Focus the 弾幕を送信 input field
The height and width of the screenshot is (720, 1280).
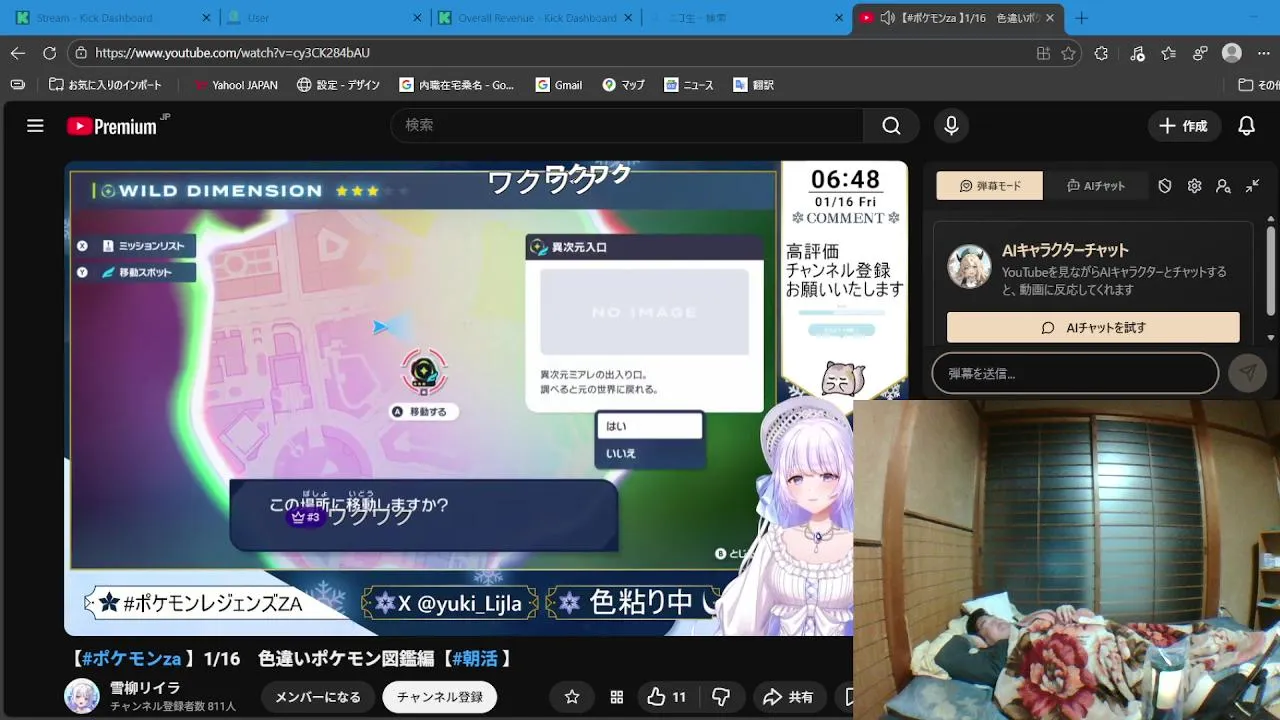tap(1075, 373)
